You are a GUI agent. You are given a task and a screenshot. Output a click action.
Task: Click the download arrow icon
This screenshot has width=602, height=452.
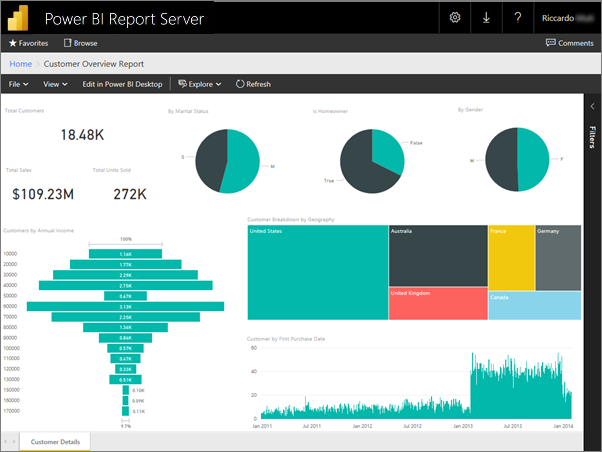486,18
